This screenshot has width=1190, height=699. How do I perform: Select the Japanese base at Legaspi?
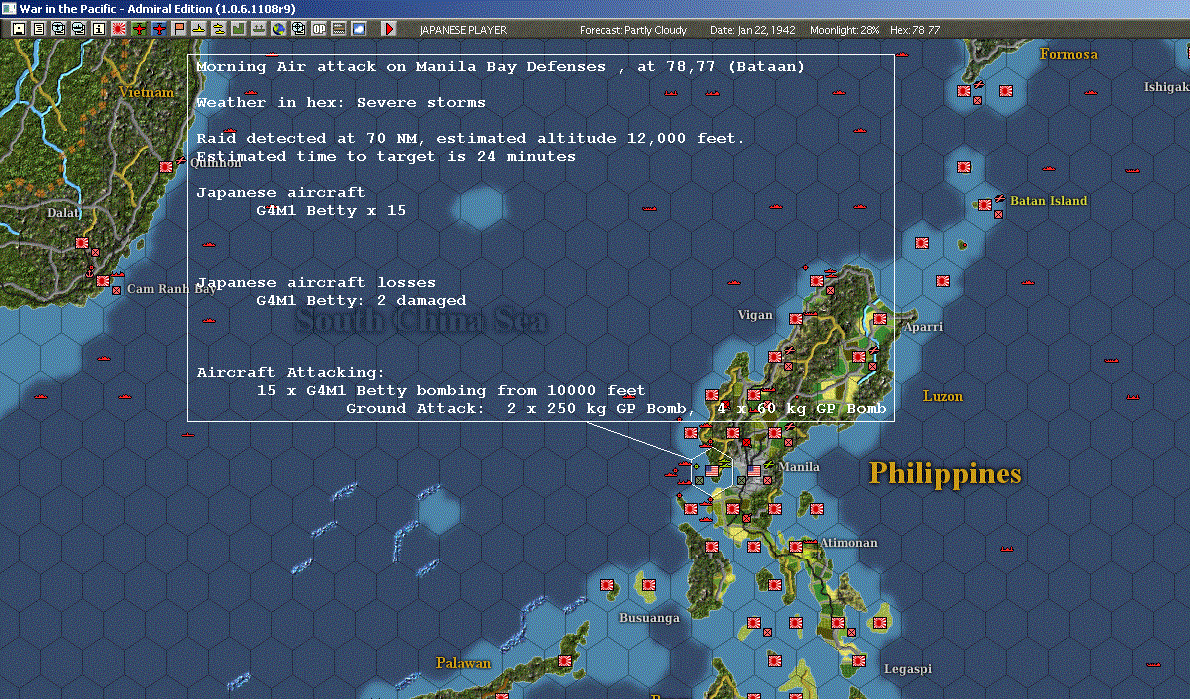click(858, 661)
